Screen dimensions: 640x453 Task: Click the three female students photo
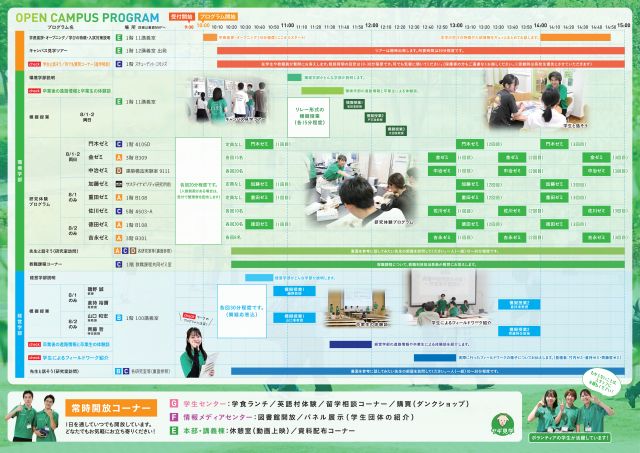(x=571, y=410)
